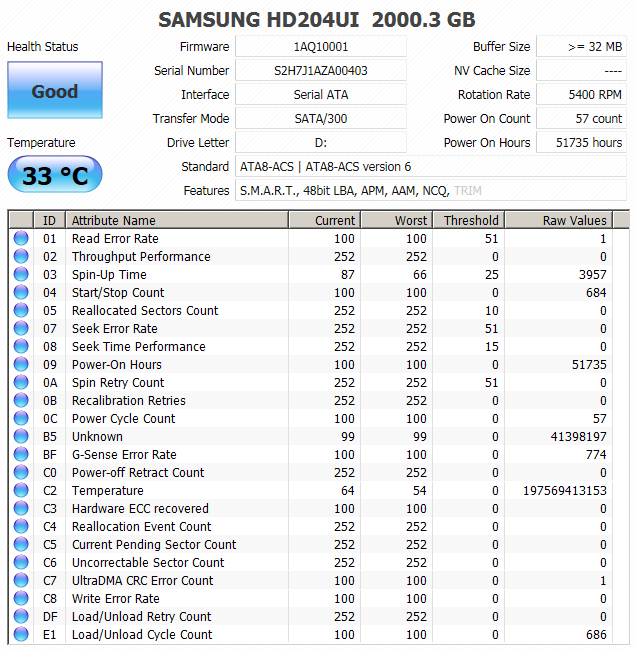636x650 pixels.
Task: Click status orb for Spin-Up Time
Action: tap(21, 274)
